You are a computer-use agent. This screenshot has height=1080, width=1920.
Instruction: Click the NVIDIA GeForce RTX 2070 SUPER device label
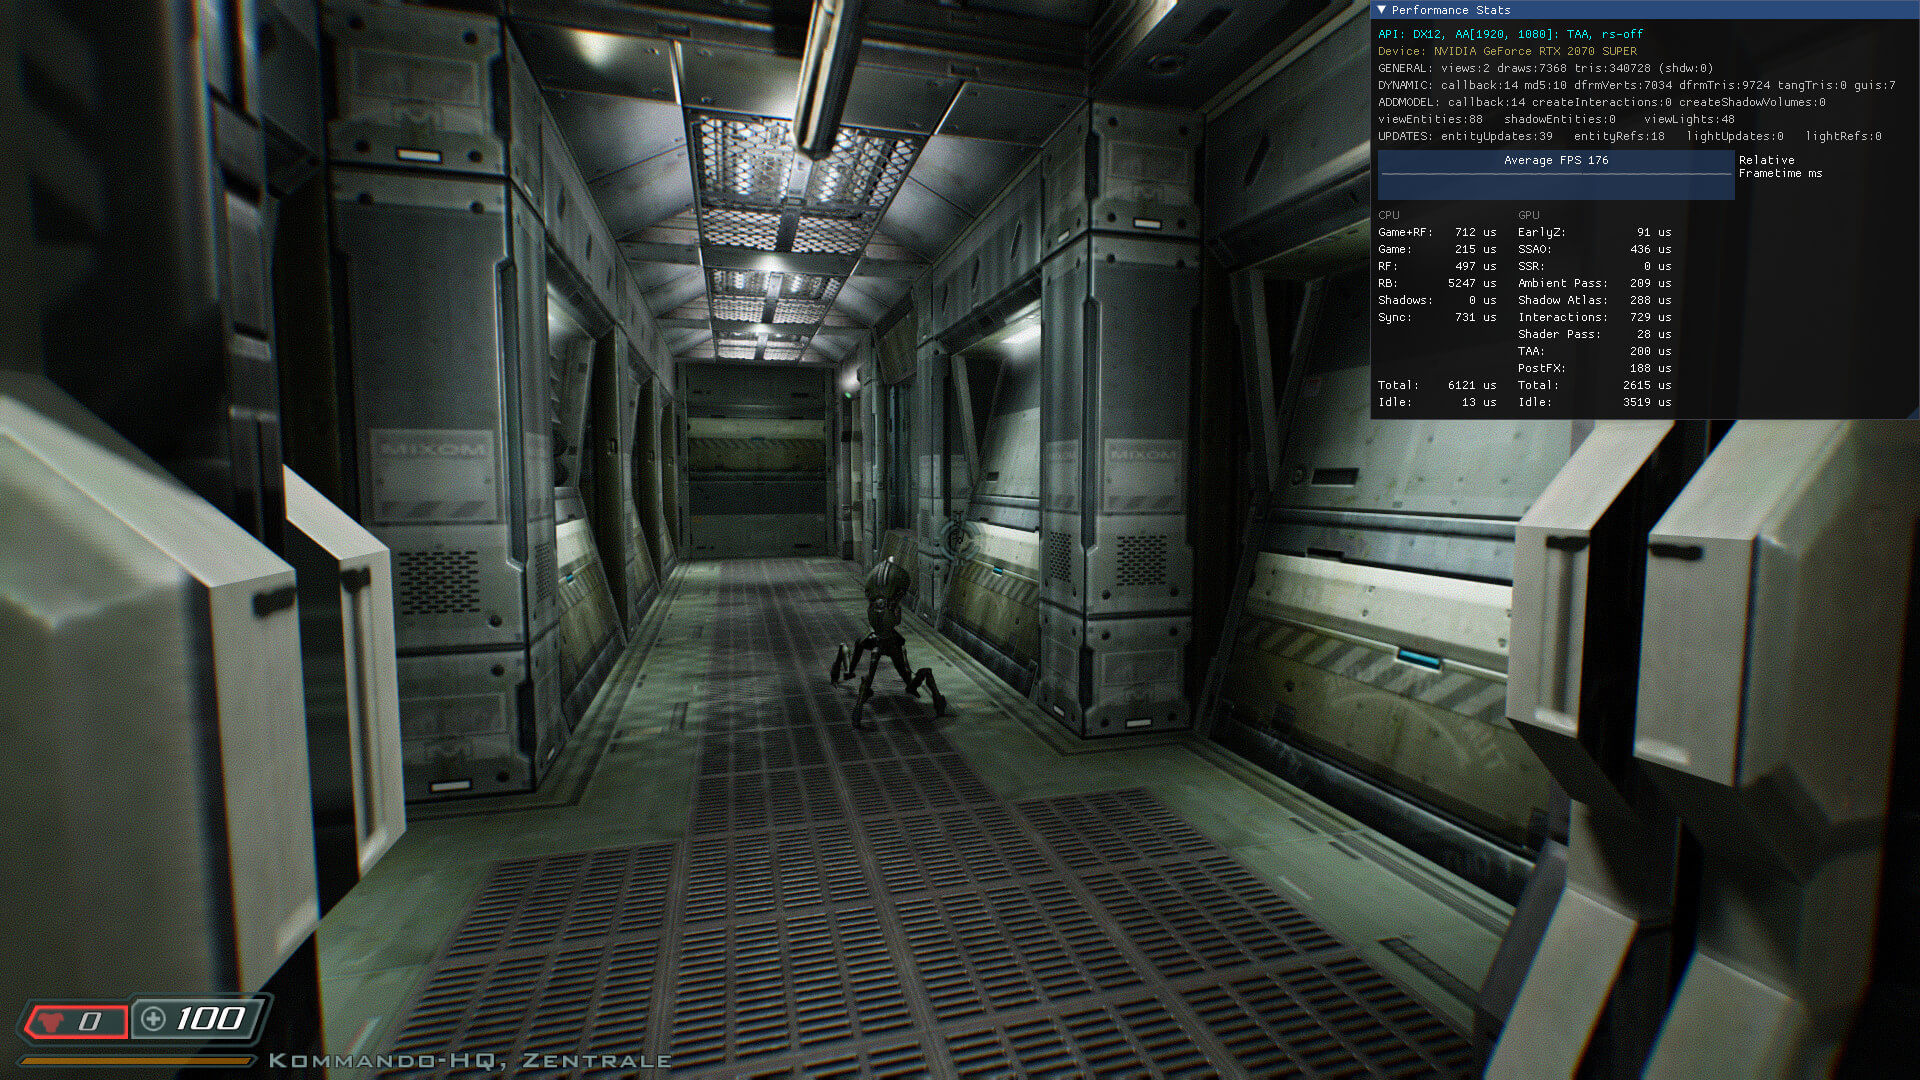(1535, 51)
